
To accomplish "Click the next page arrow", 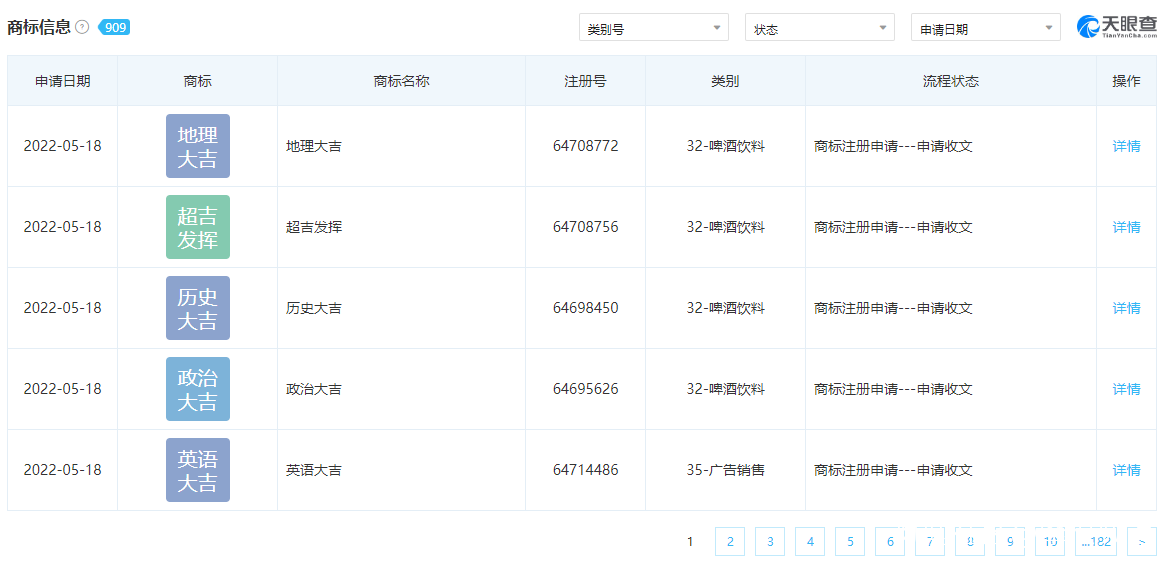I will (1141, 542).
